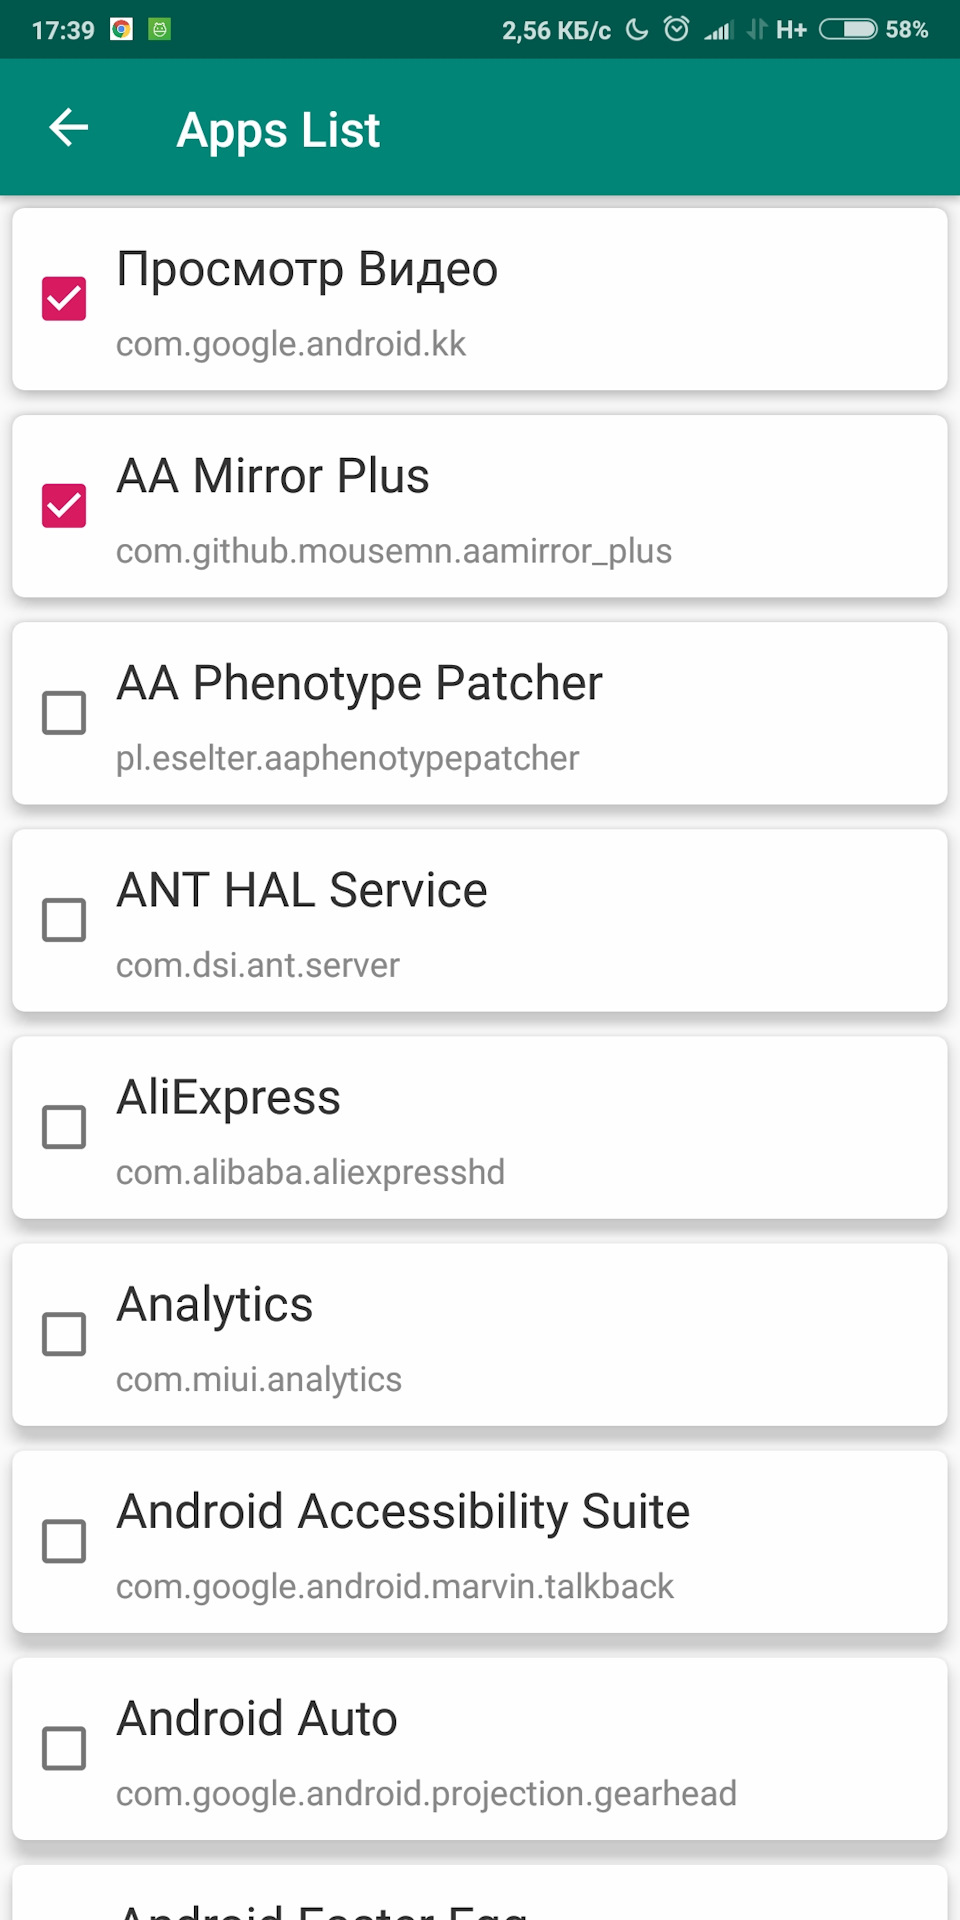Open the partially visible Android Easter Egg entry

click(x=480, y=1893)
